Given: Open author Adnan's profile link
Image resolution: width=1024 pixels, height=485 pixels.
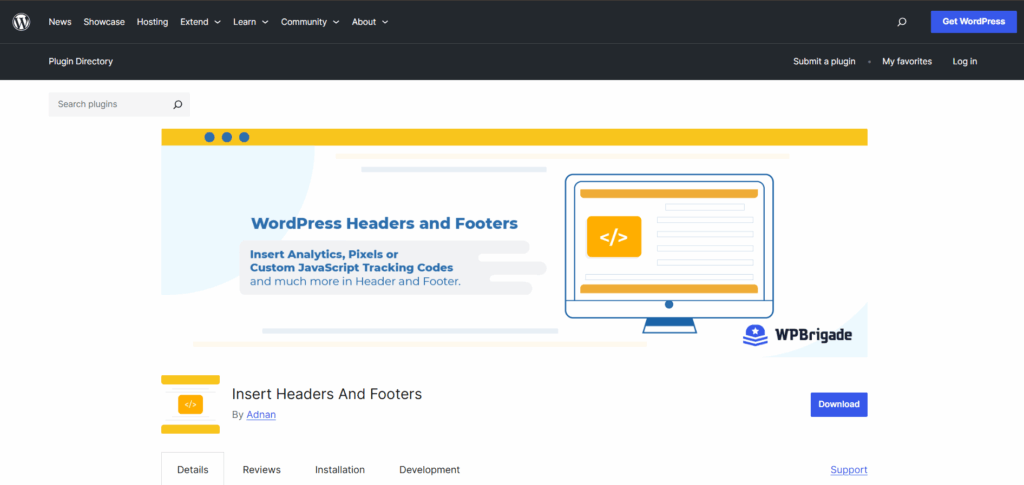Looking at the screenshot, I should point(261,415).
